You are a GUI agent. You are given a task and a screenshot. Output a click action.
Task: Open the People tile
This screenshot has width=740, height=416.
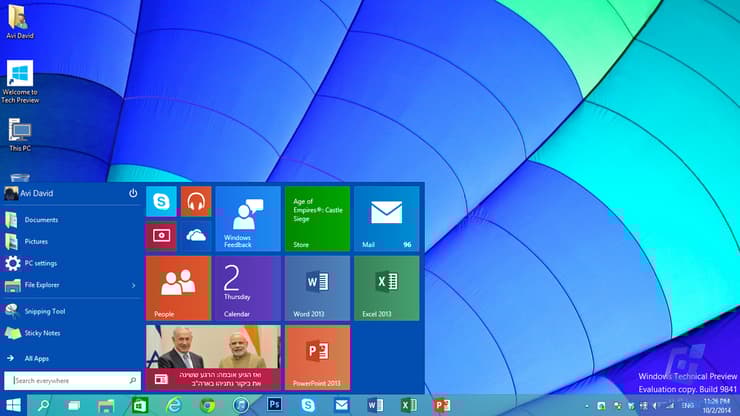click(x=178, y=288)
